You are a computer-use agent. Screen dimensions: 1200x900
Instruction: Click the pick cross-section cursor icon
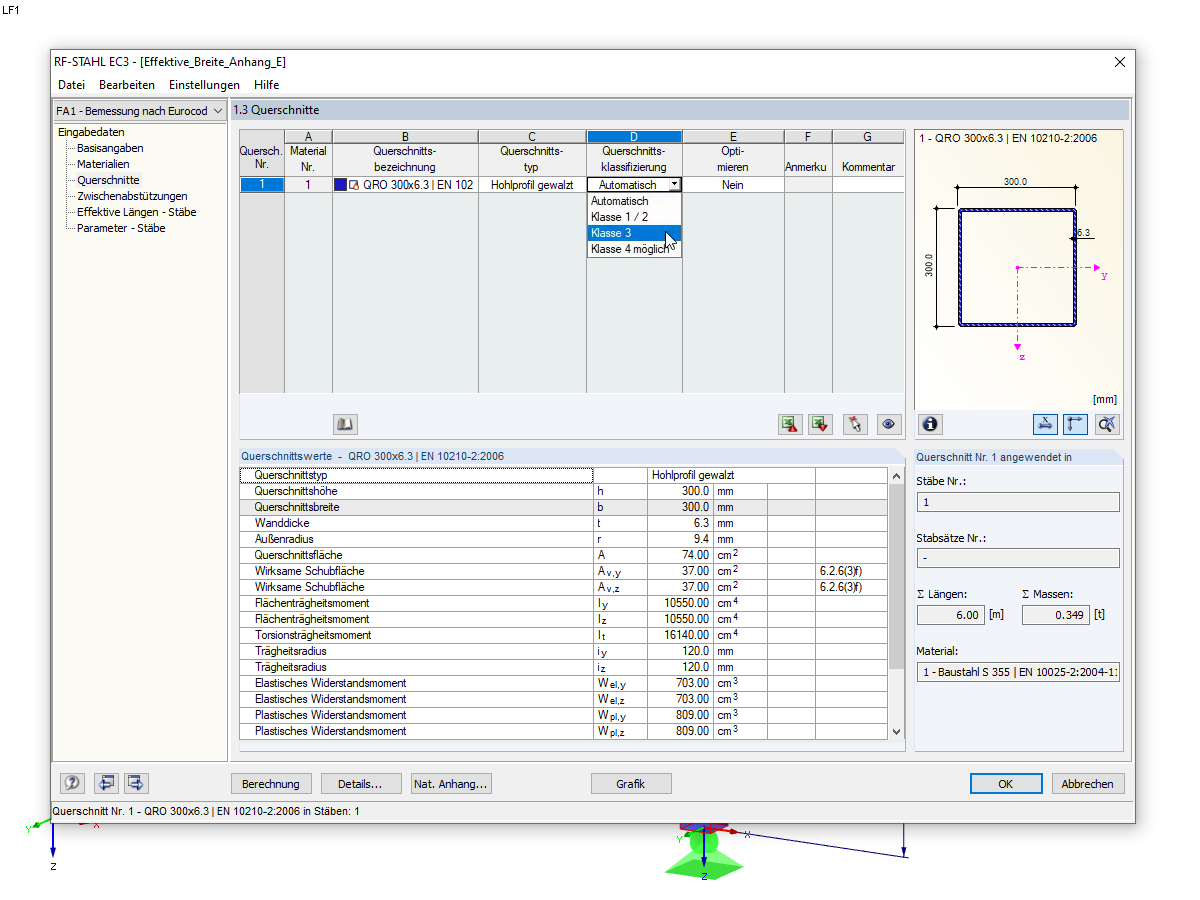(855, 424)
